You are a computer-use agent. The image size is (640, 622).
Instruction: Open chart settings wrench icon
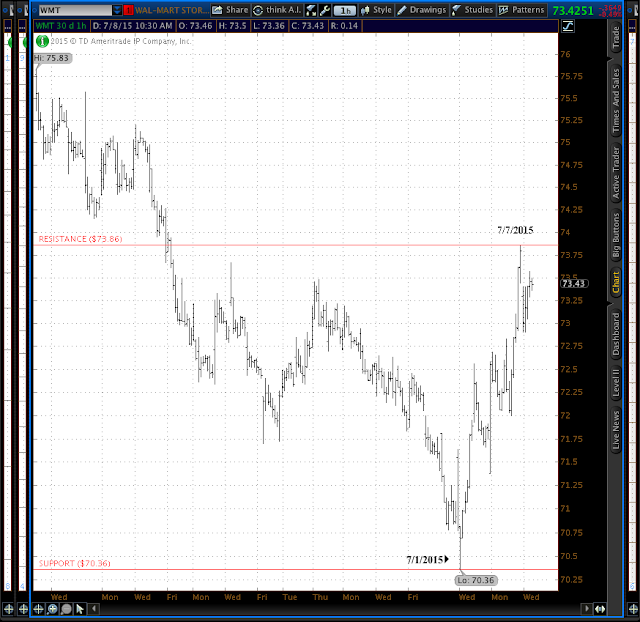point(325,10)
